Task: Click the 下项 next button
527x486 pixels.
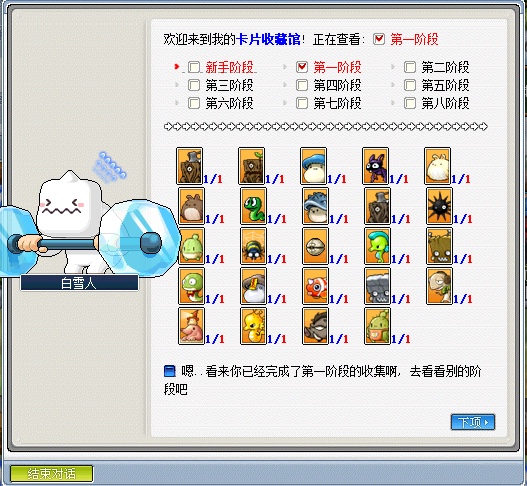Action: (x=473, y=422)
